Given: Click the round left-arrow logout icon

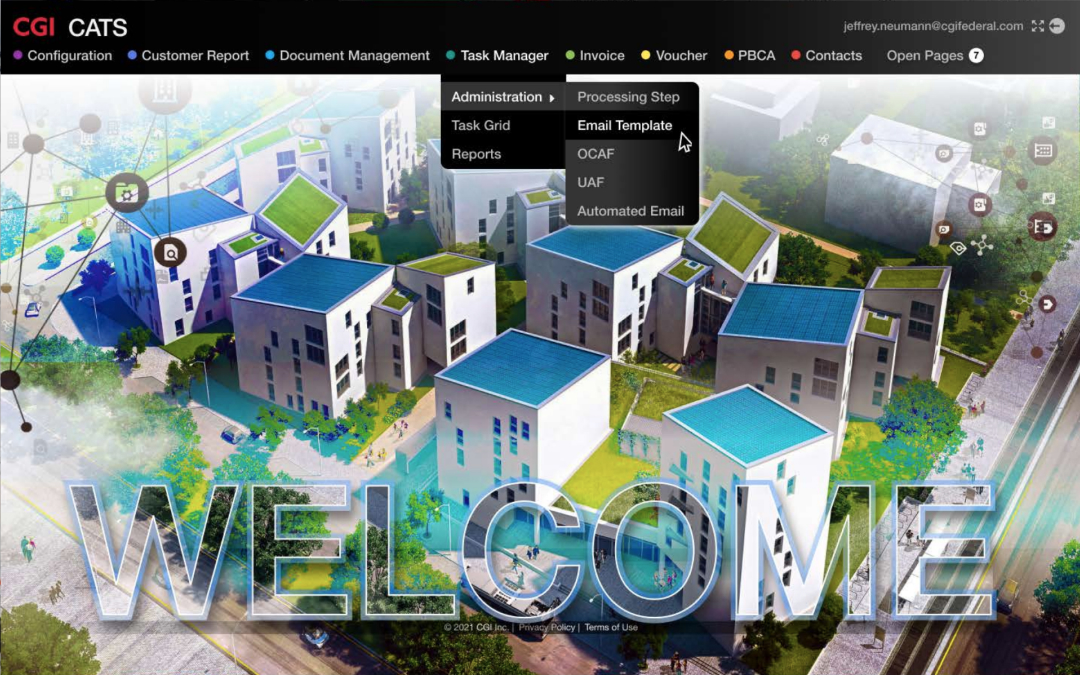Looking at the screenshot, I should pyautogui.click(x=1057, y=26).
